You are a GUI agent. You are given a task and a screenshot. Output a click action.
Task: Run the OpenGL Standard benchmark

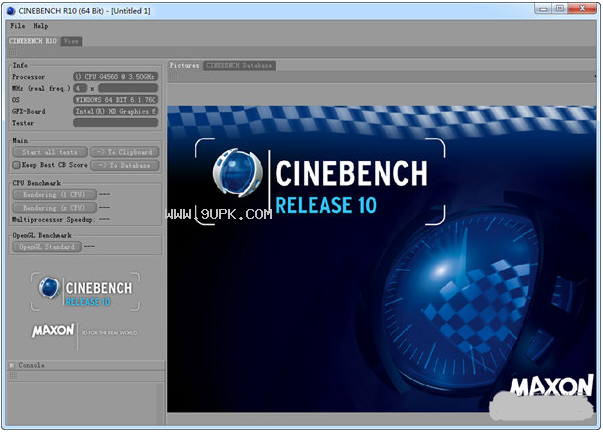[47, 246]
